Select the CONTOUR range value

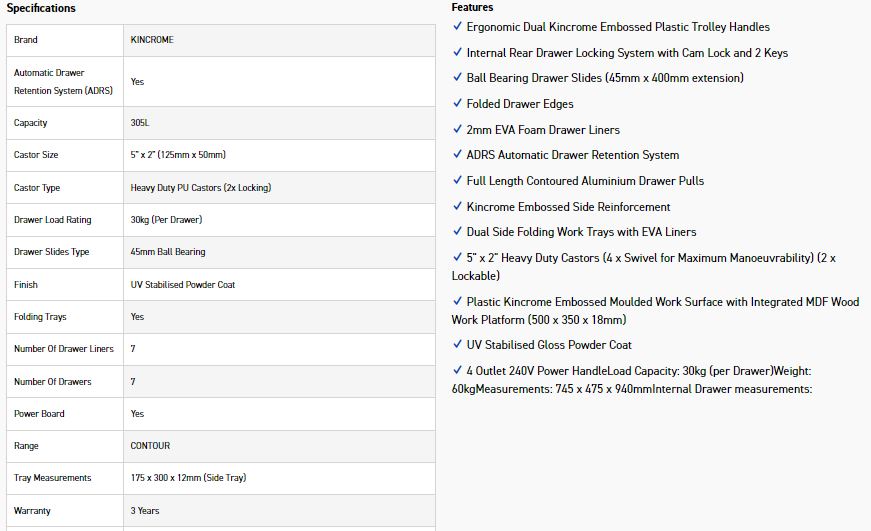[x=150, y=446]
